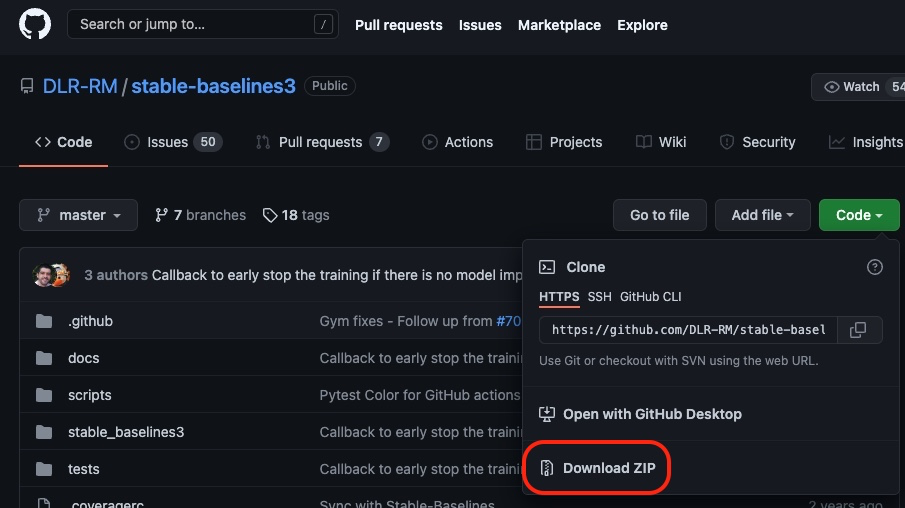905x508 pixels.
Task: Open Pytest Color for GitHub actions commit
Action: tap(420, 395)
